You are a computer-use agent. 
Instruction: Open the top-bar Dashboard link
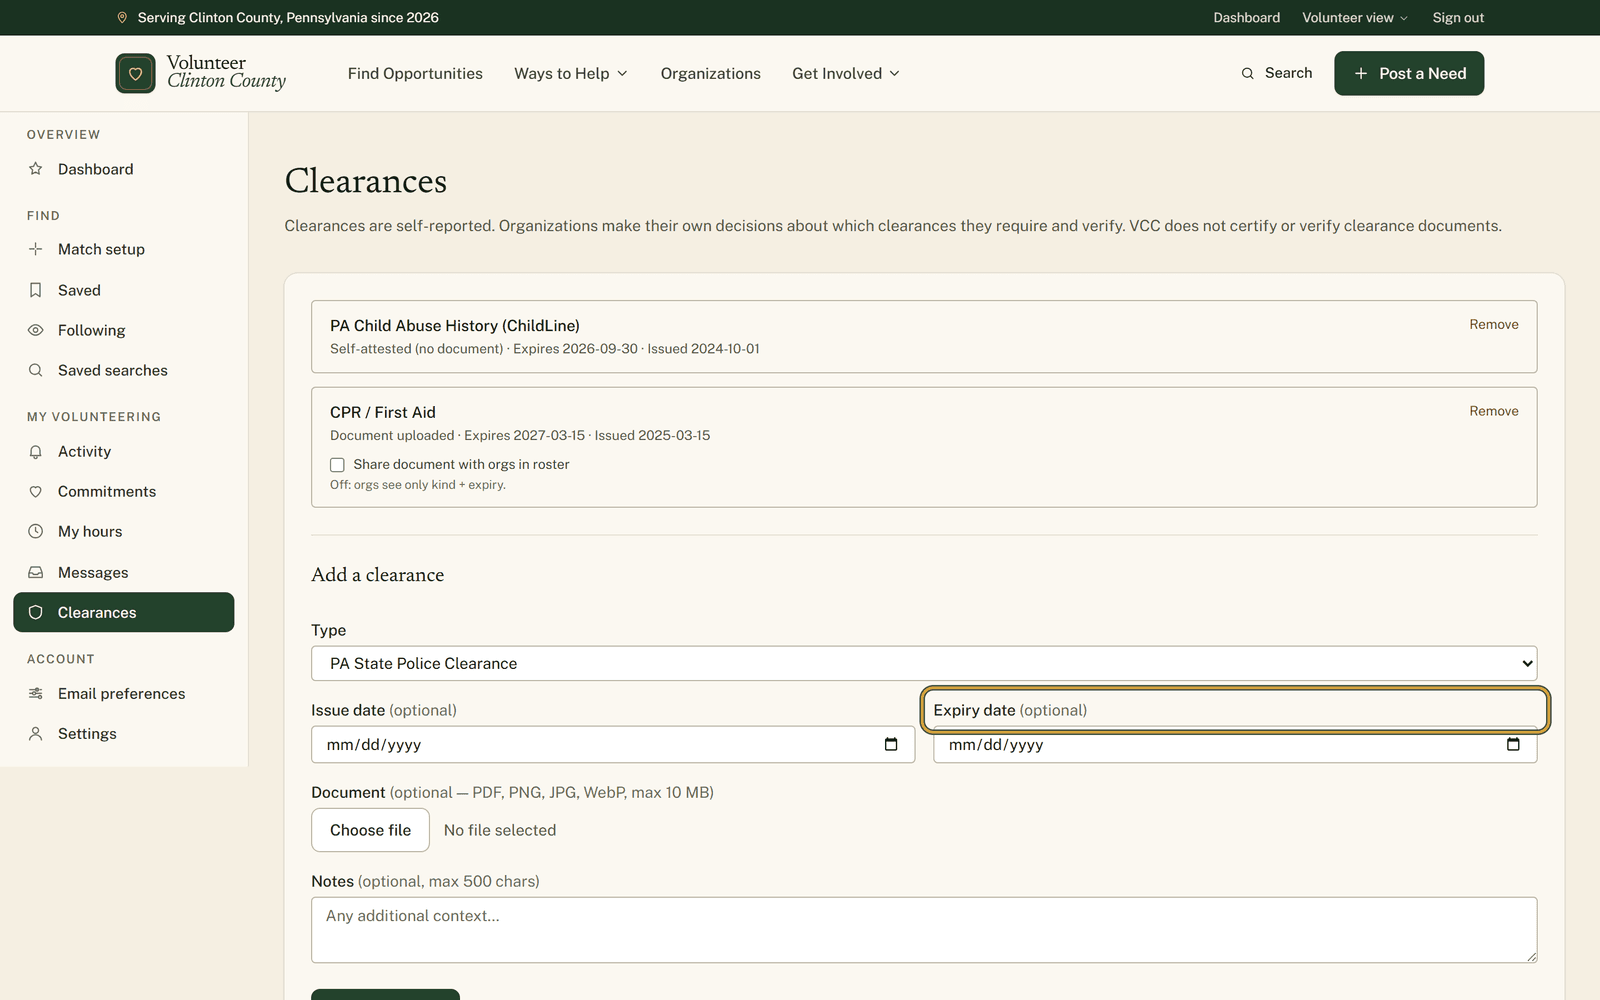point(1246,18)
